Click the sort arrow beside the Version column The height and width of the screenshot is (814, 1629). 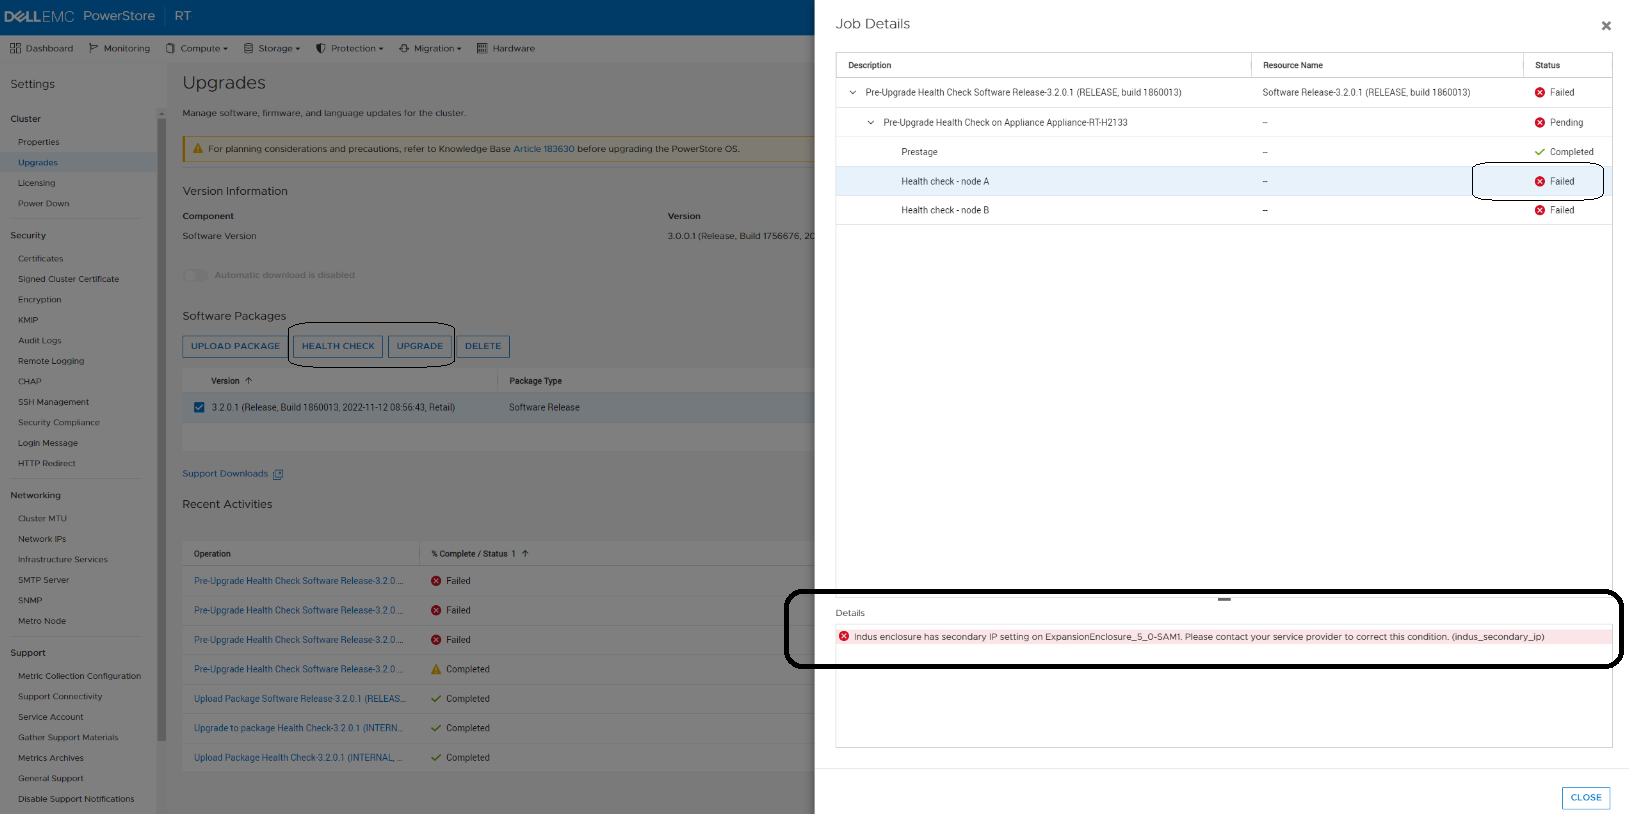[x=249, y=381]
